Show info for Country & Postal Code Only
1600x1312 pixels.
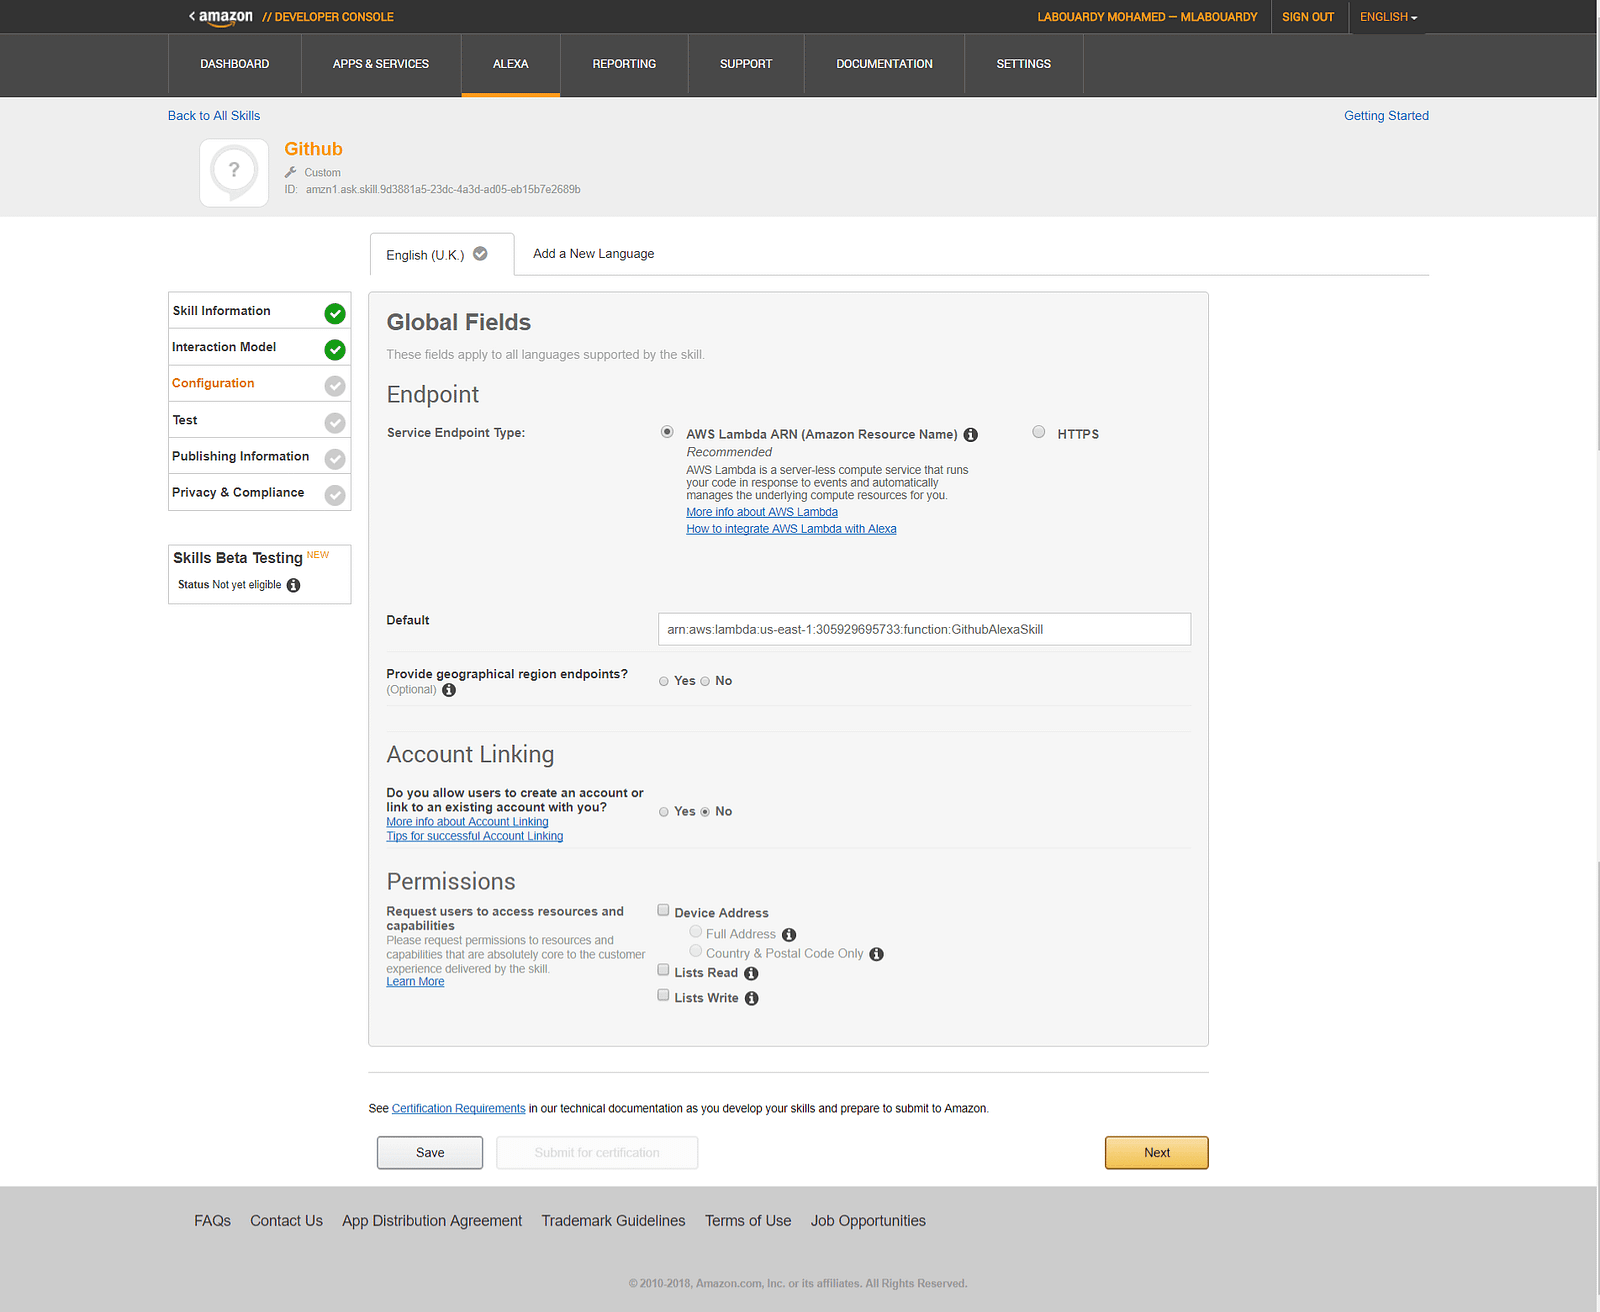(876, 954)
